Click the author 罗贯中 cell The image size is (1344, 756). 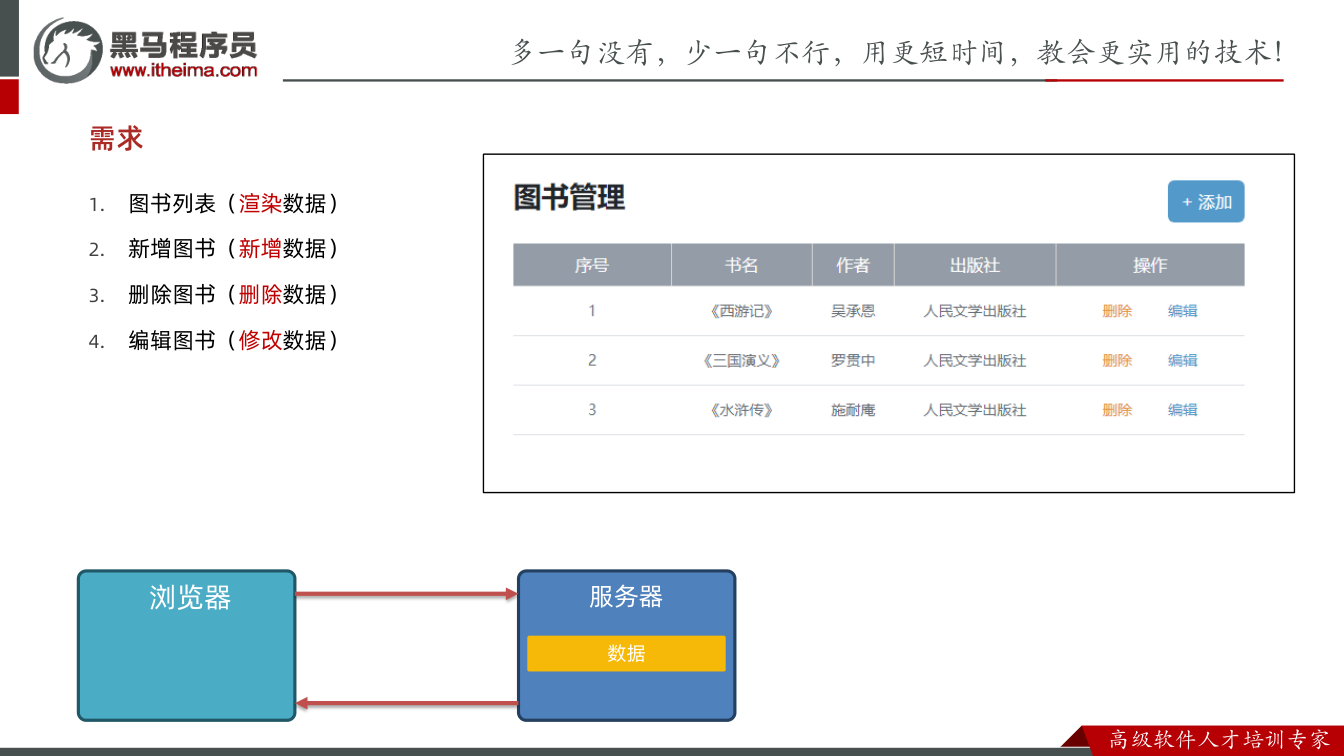(x=853, y=360)
